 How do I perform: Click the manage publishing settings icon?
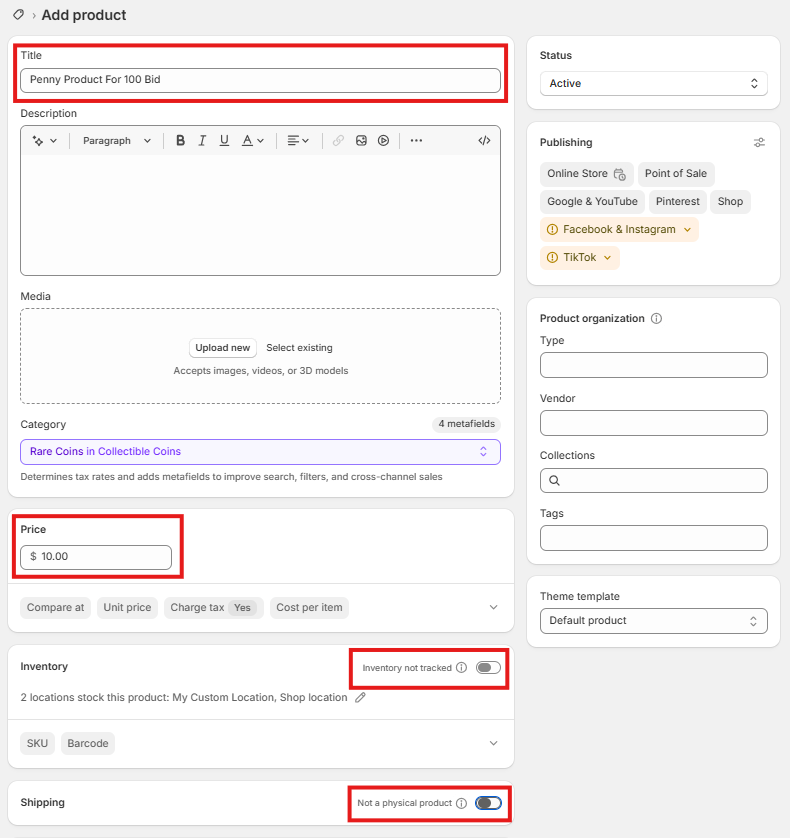[x=759, y=143]
